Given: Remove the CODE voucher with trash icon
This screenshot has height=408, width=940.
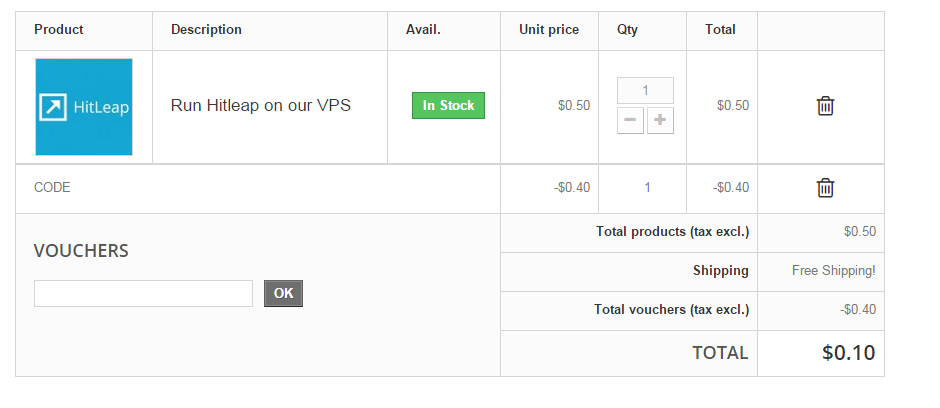Looking at the screenshot, I should click(x=825, y=188).
